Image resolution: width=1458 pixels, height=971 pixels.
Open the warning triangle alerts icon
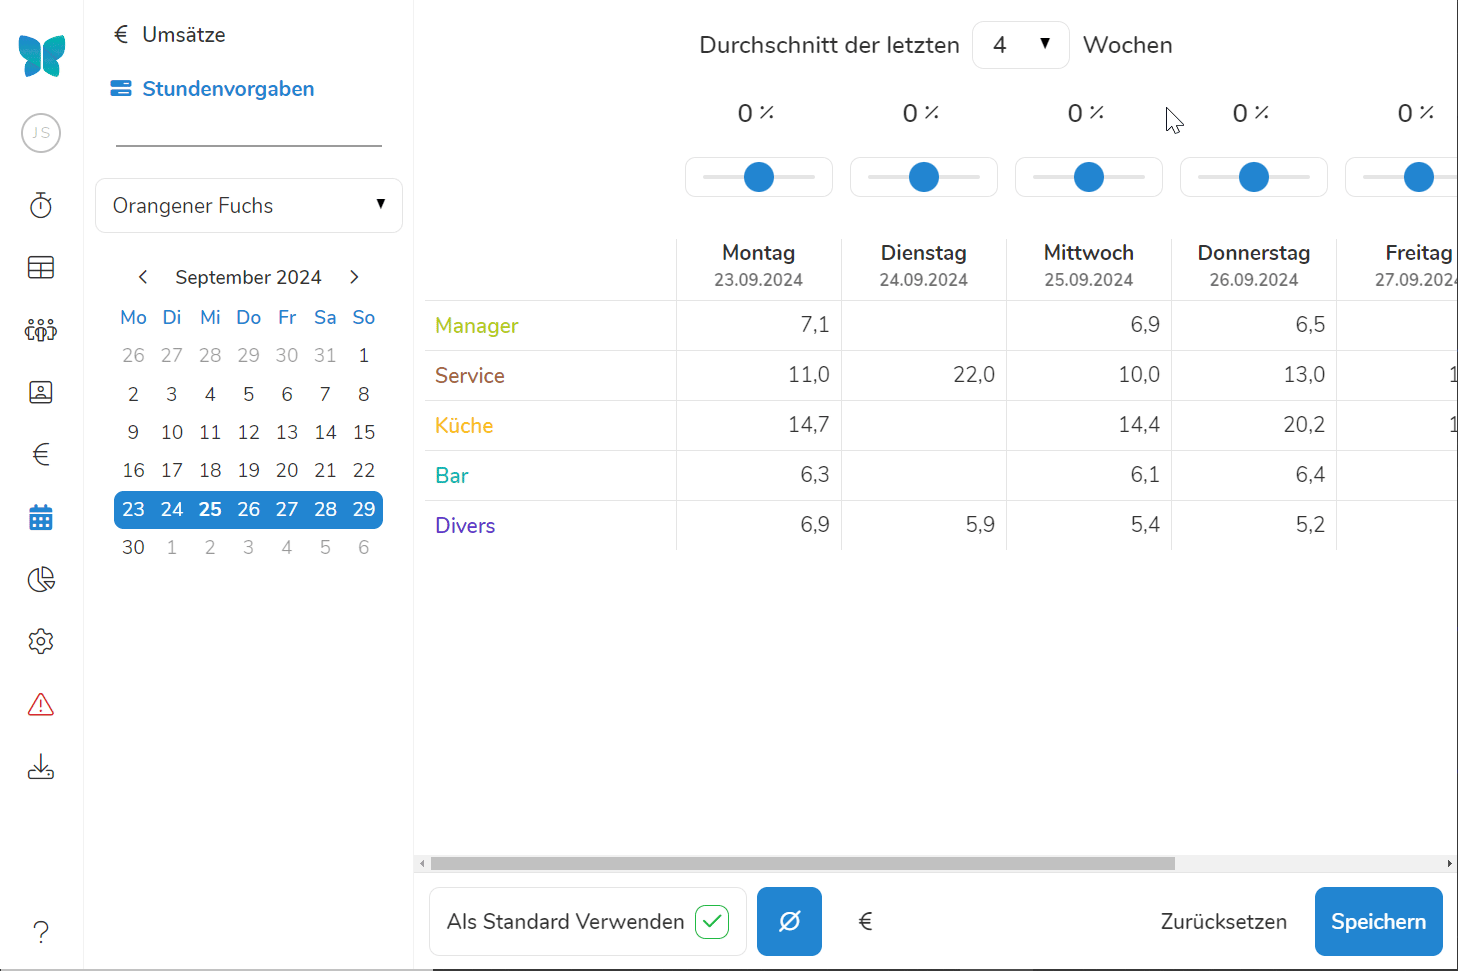[41, 705]
